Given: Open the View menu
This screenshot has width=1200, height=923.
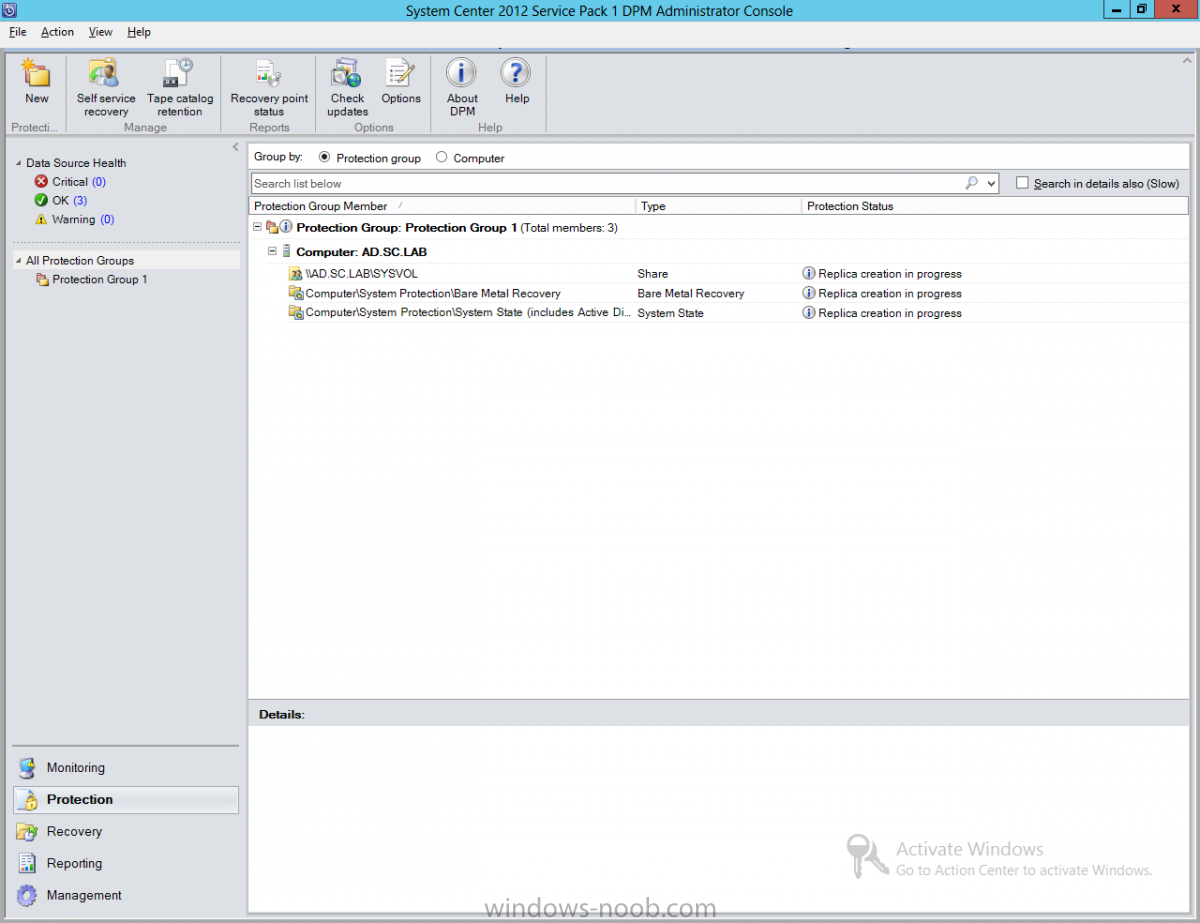Looking at the screenshot, I should click(x=100, y=32).
